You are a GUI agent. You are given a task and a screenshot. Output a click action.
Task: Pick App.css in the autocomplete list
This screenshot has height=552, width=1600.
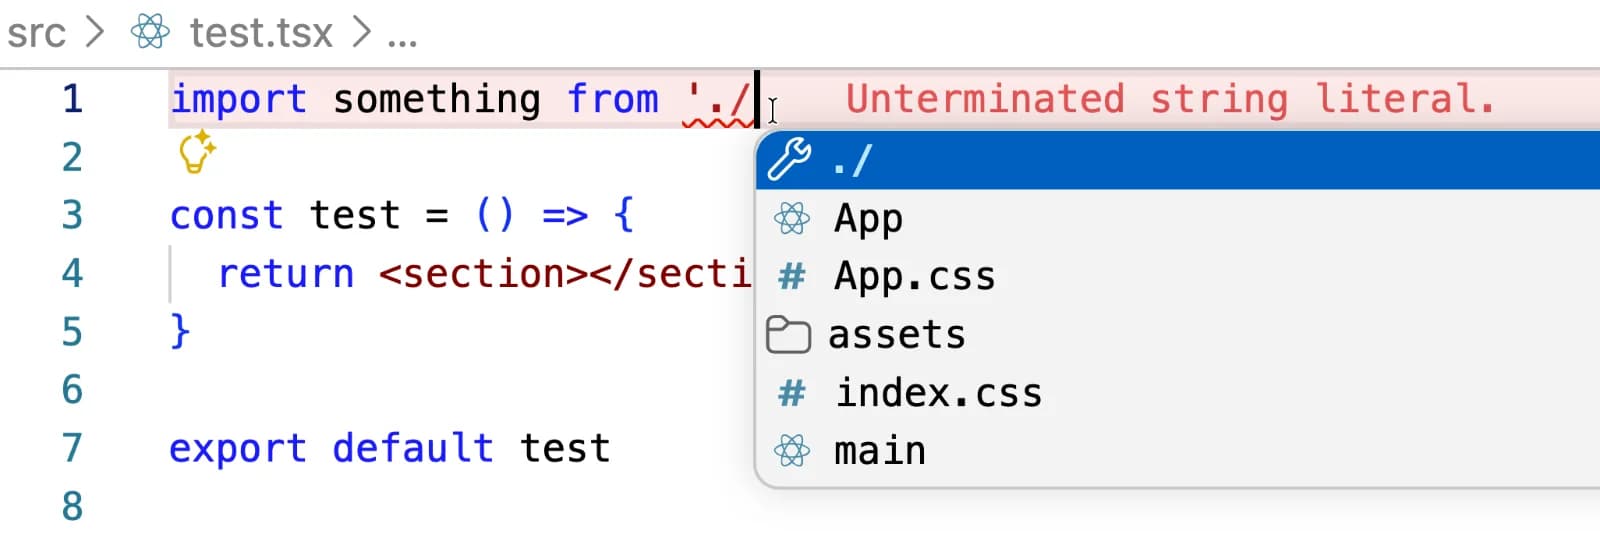click(x=915, y=276)
